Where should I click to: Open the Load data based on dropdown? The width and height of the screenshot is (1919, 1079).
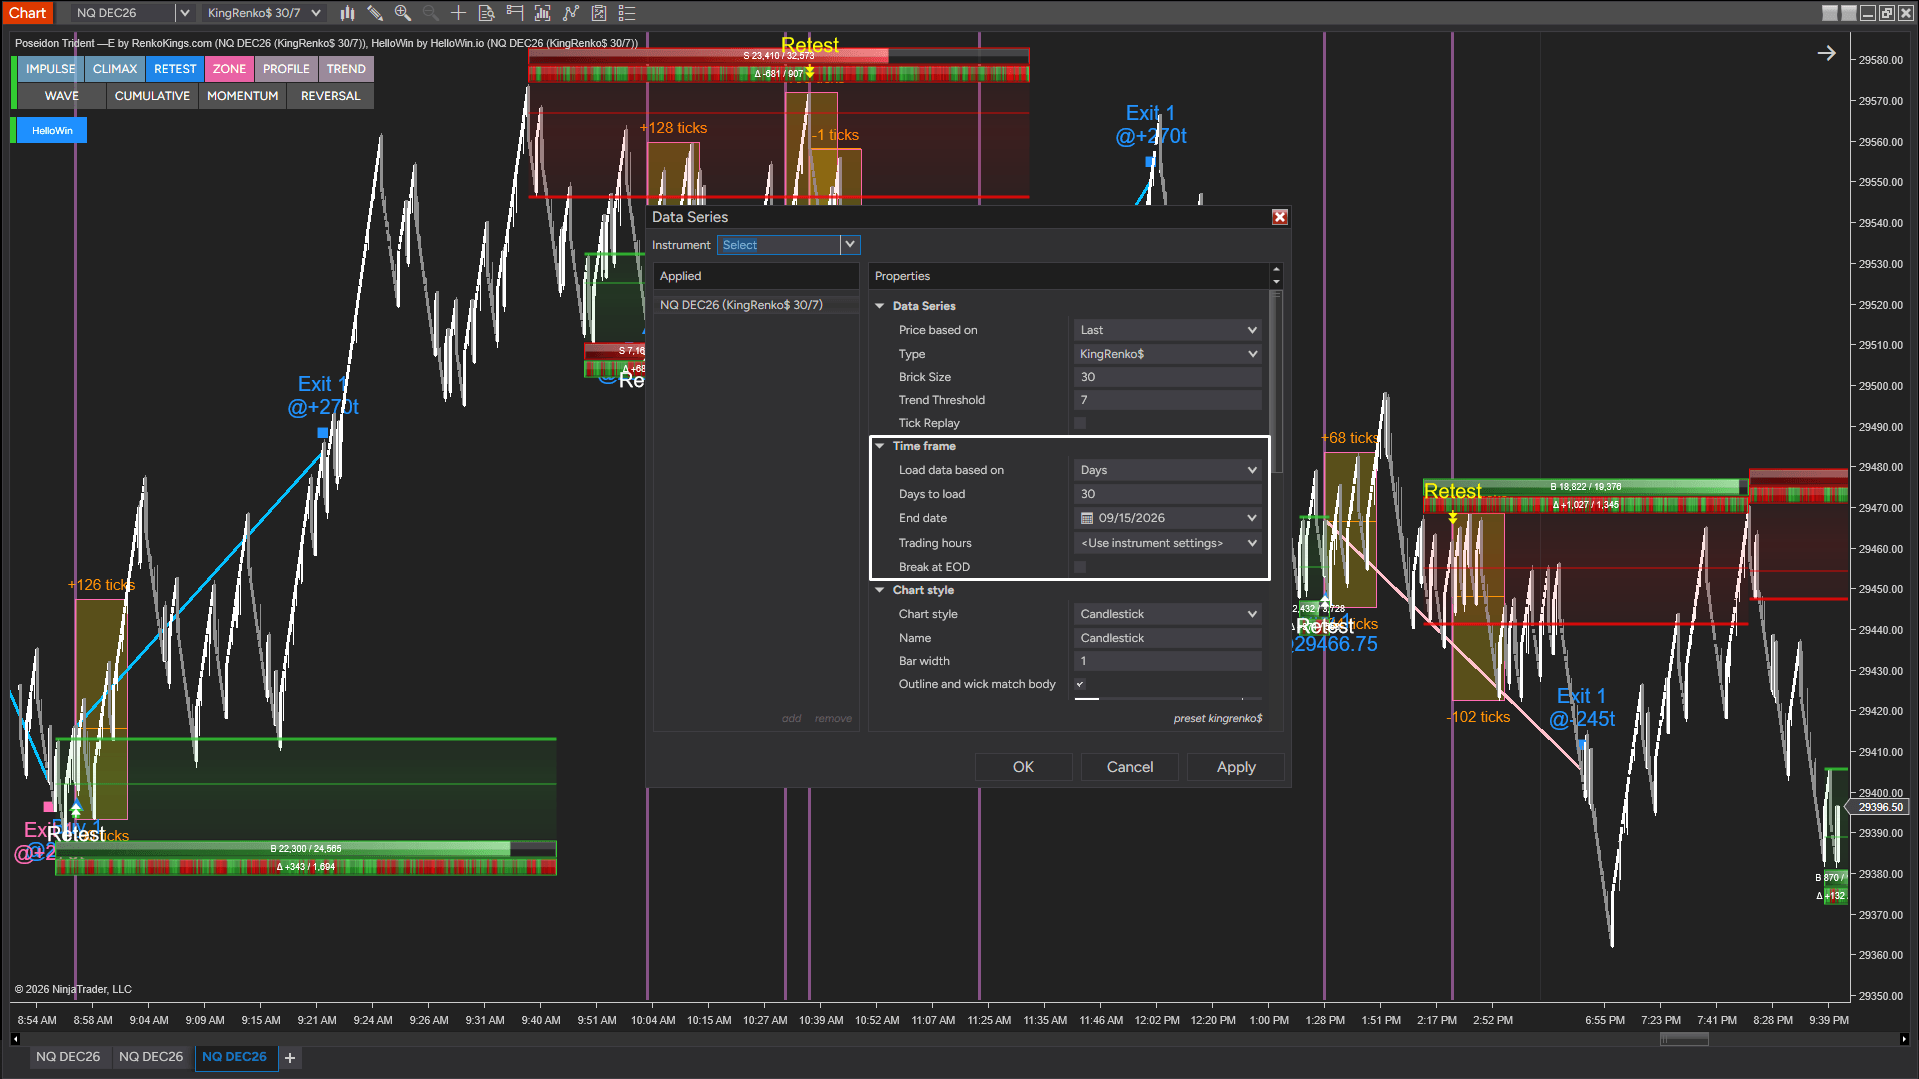(1167, 470)
